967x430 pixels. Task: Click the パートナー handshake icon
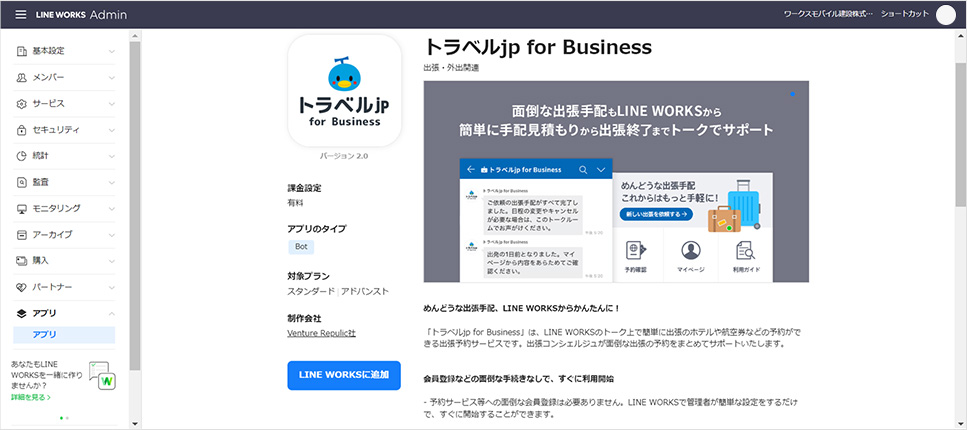pyautogui.click(x=22, y=287)
